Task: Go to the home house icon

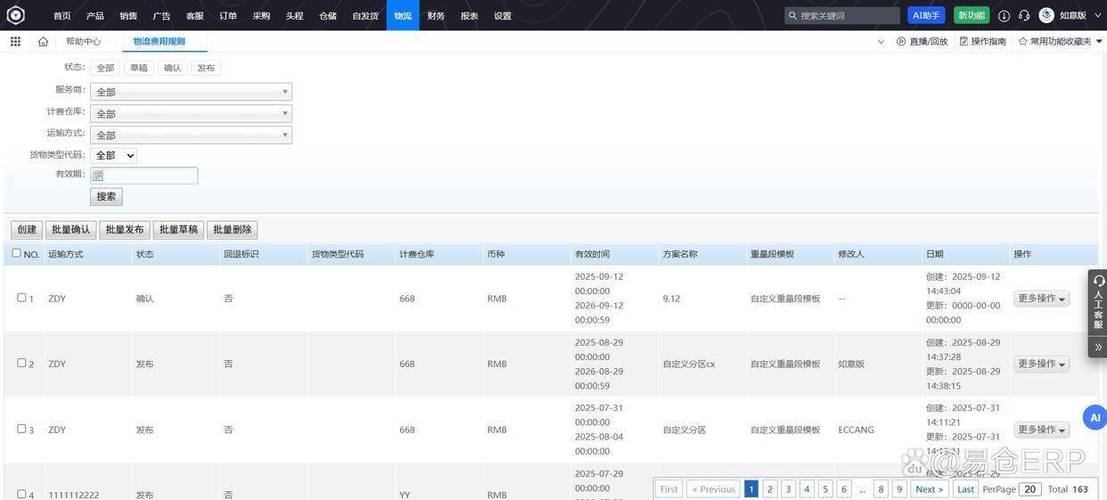Action: (43, 42)
